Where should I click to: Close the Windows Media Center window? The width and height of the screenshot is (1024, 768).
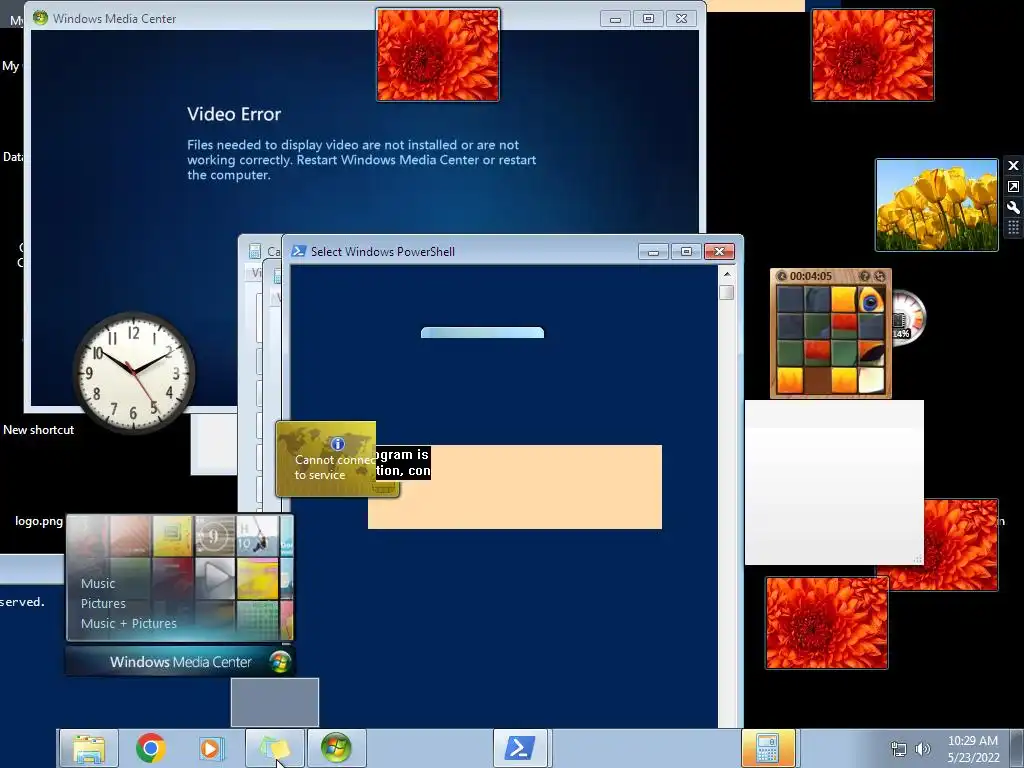[x=681, y=19]
